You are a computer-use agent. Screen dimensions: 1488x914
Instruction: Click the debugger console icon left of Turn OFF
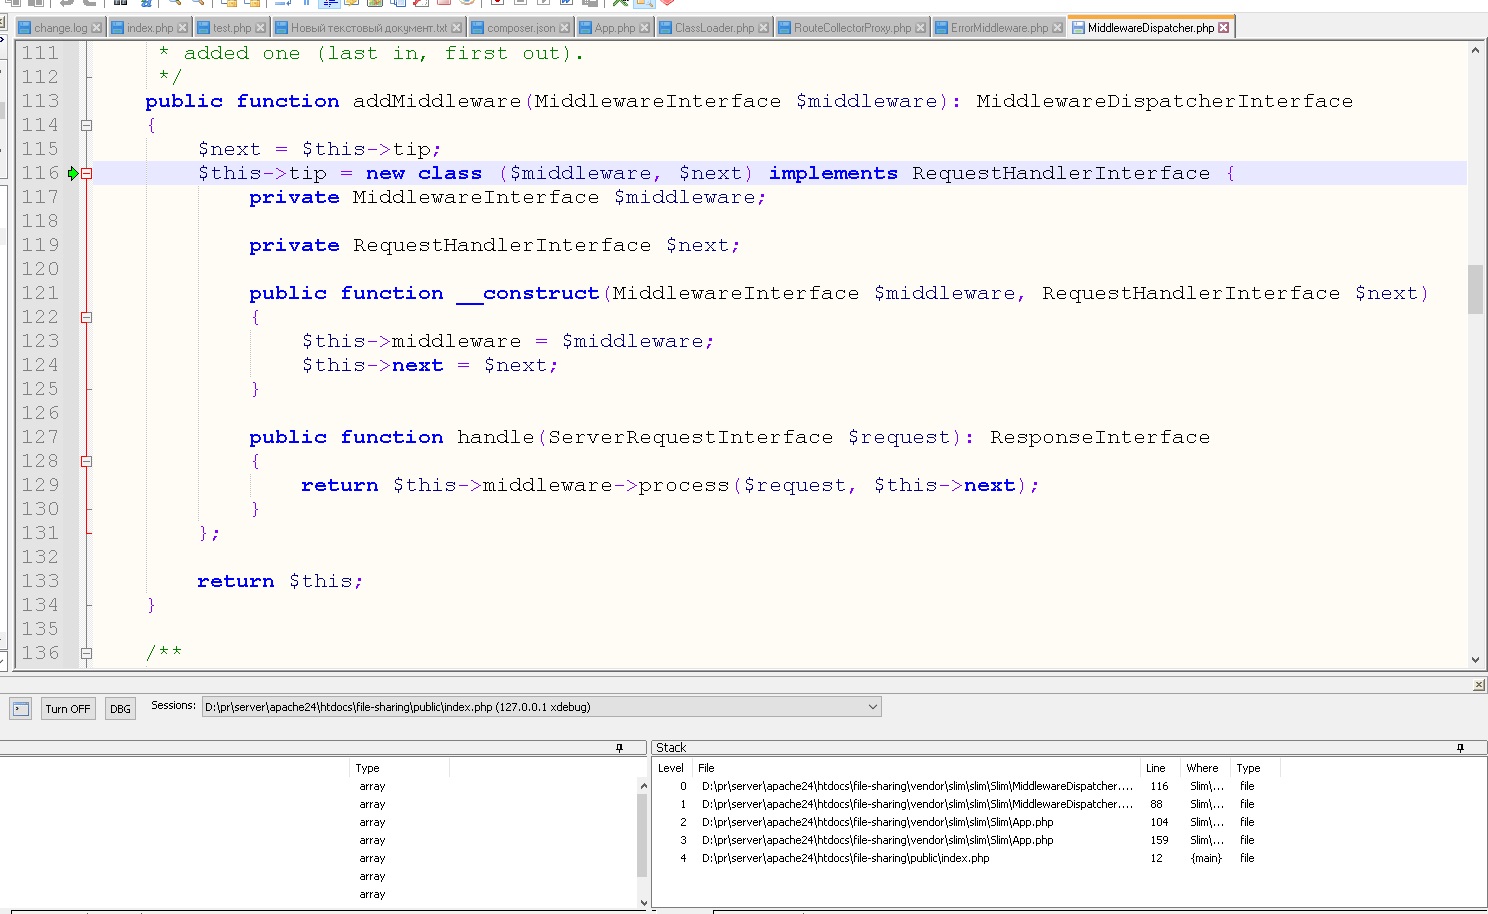point(20,709)
